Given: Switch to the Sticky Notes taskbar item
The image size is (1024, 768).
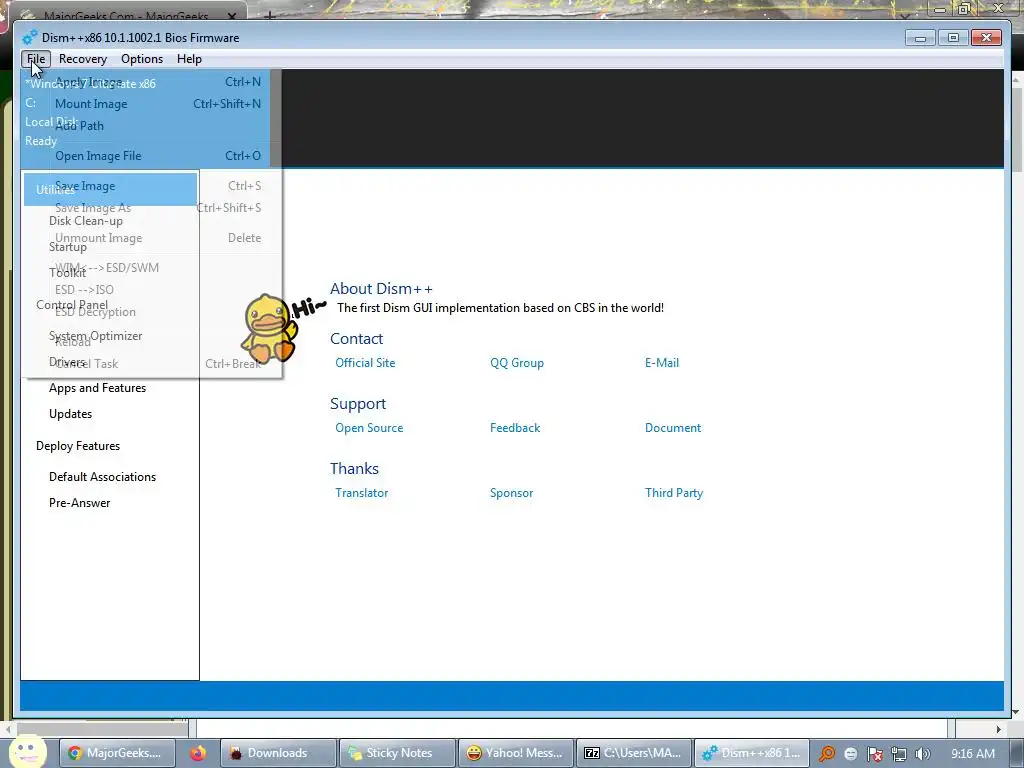Looking at the screenshot, I should coord(397,753).
